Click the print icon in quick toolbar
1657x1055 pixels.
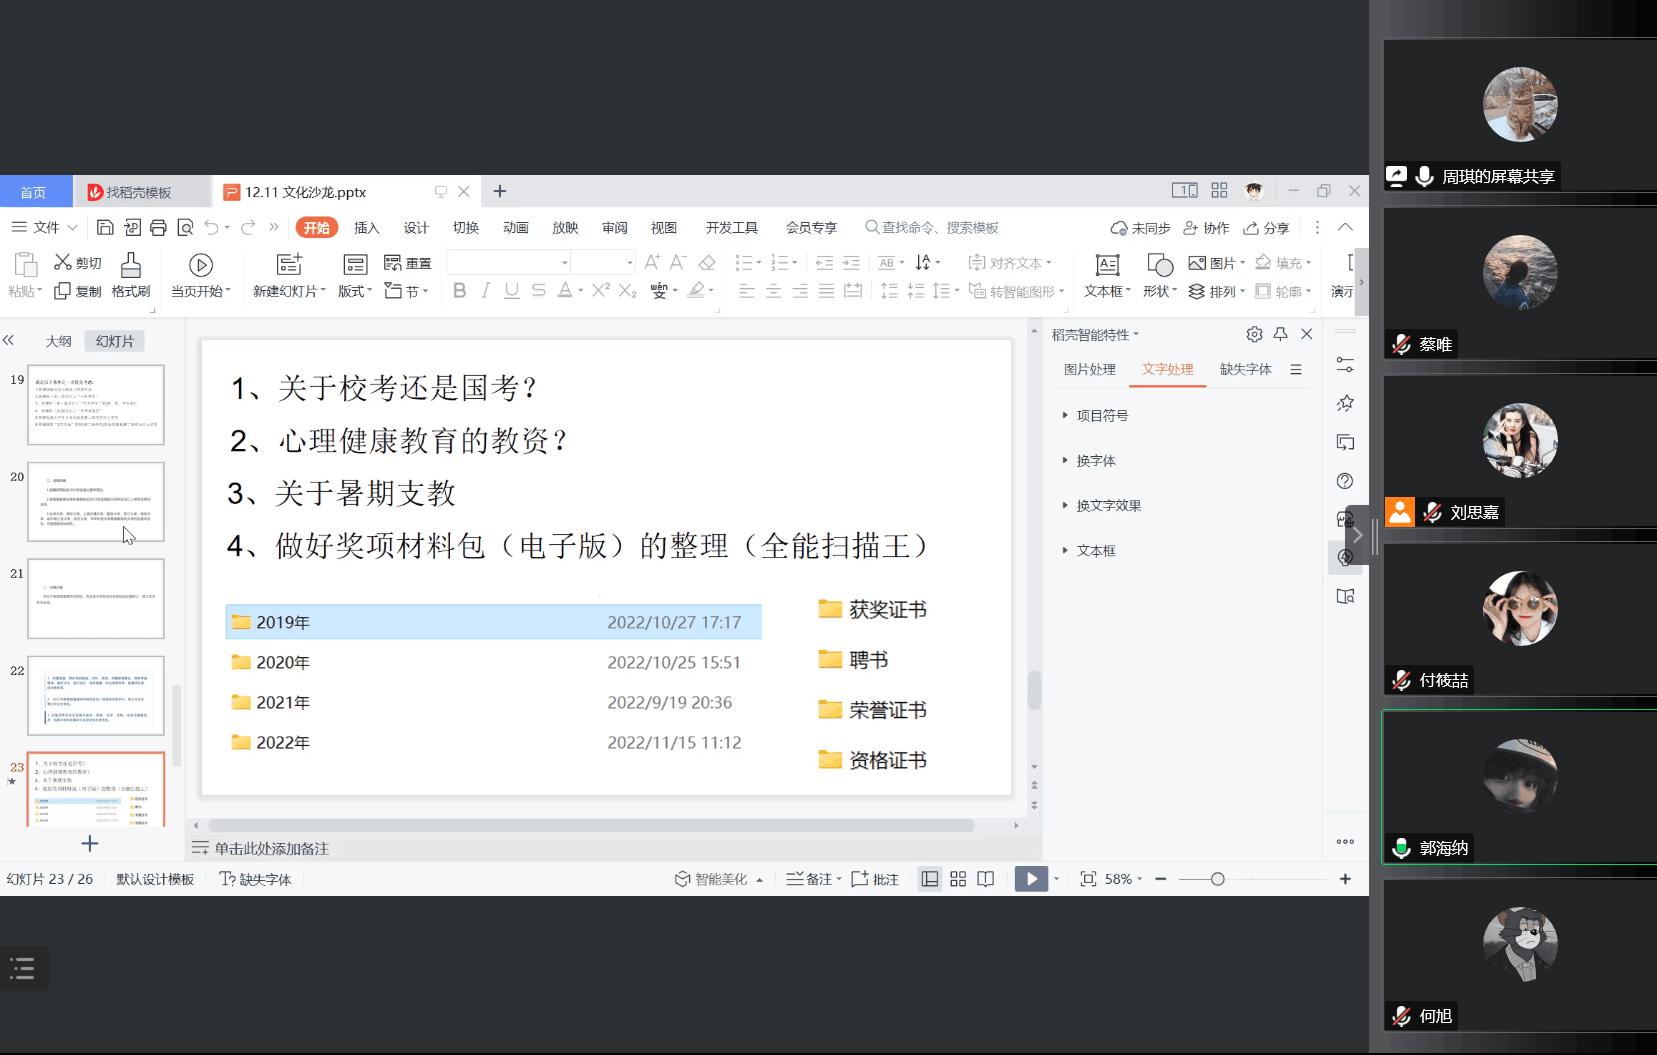coord(158,228)
